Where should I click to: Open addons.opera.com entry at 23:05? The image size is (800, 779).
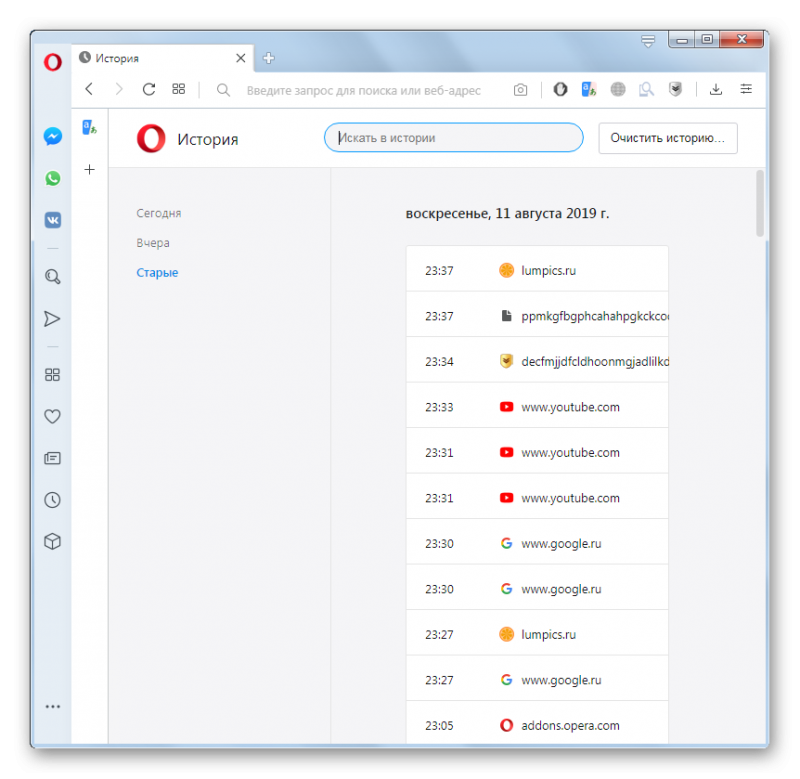[537, 722]
